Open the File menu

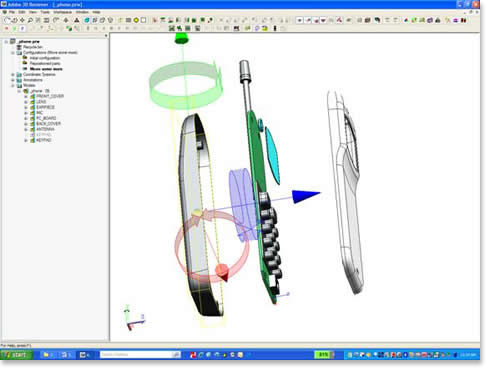(x=12, y=12)
